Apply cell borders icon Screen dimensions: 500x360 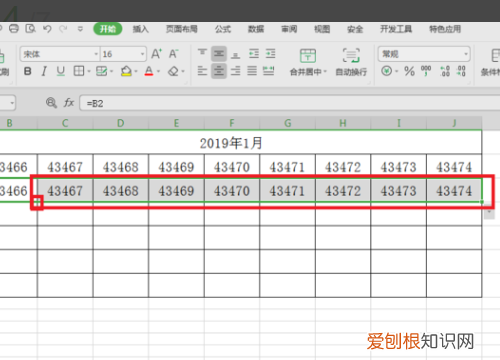point(79,71)
